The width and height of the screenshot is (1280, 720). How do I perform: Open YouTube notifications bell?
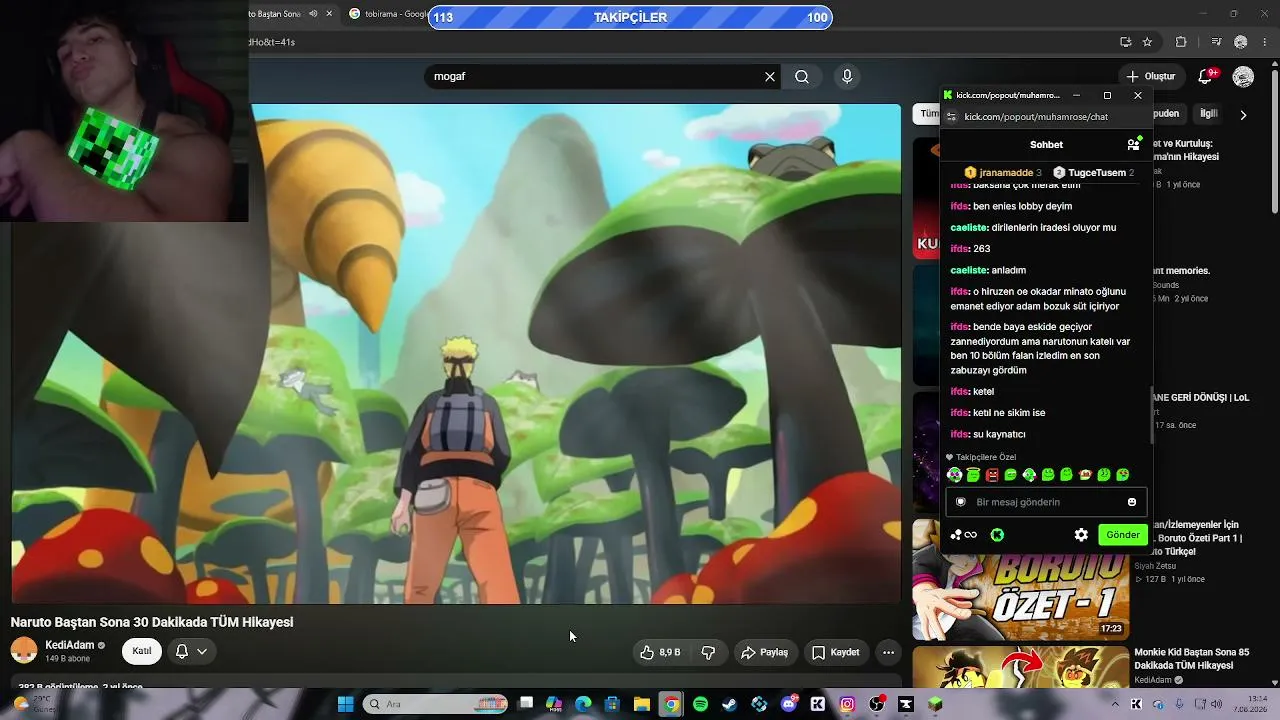coord(1206,76)
